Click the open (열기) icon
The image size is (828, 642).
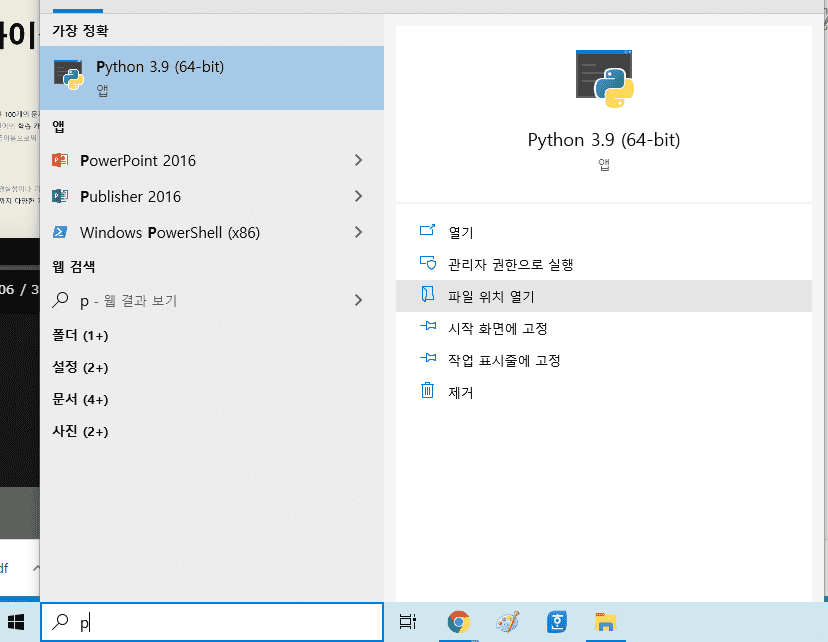point(427,230)
